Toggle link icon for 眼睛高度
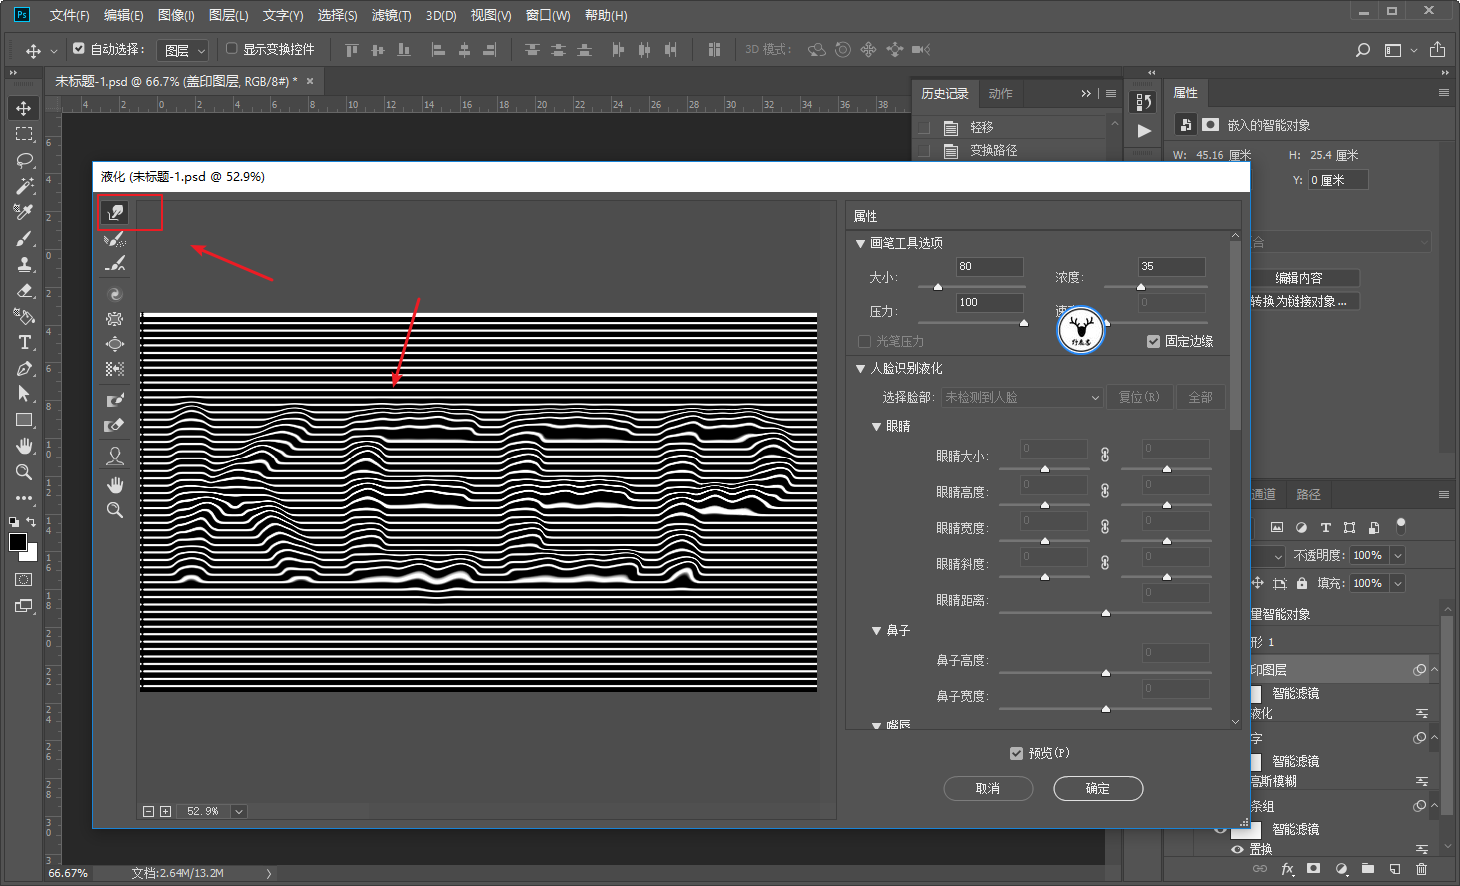The image size is (1460, 886). coord(1105,491)
